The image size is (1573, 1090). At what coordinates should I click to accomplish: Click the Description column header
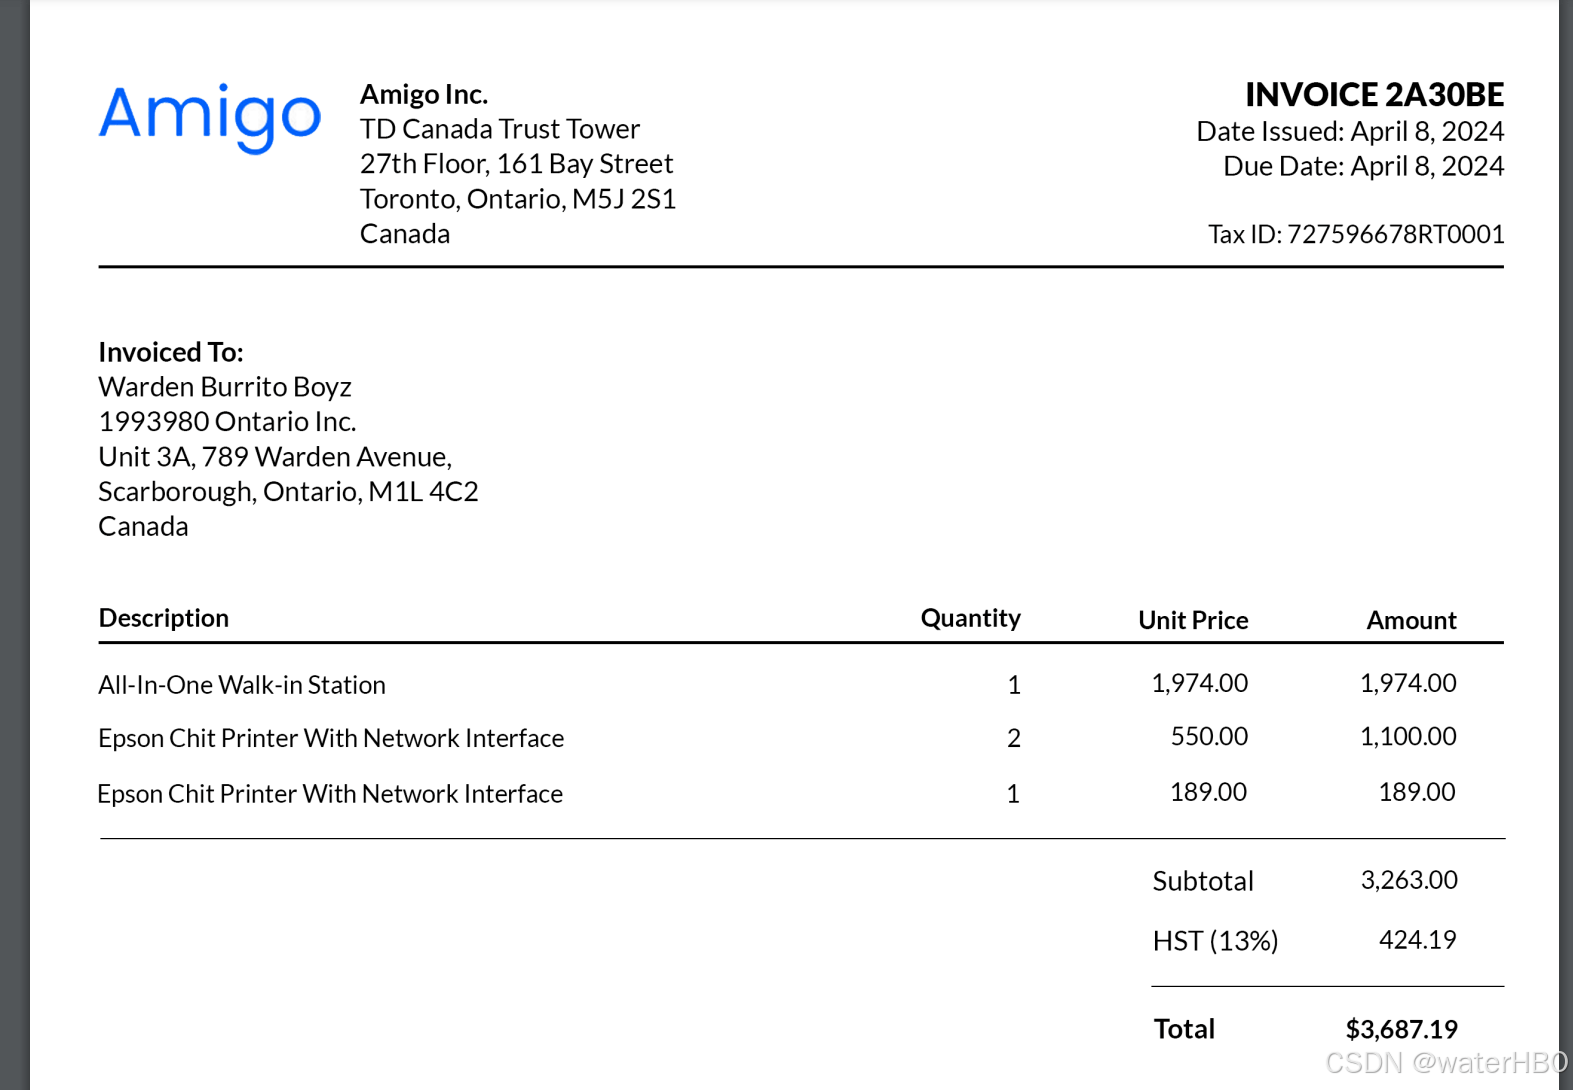coord(164,618)
